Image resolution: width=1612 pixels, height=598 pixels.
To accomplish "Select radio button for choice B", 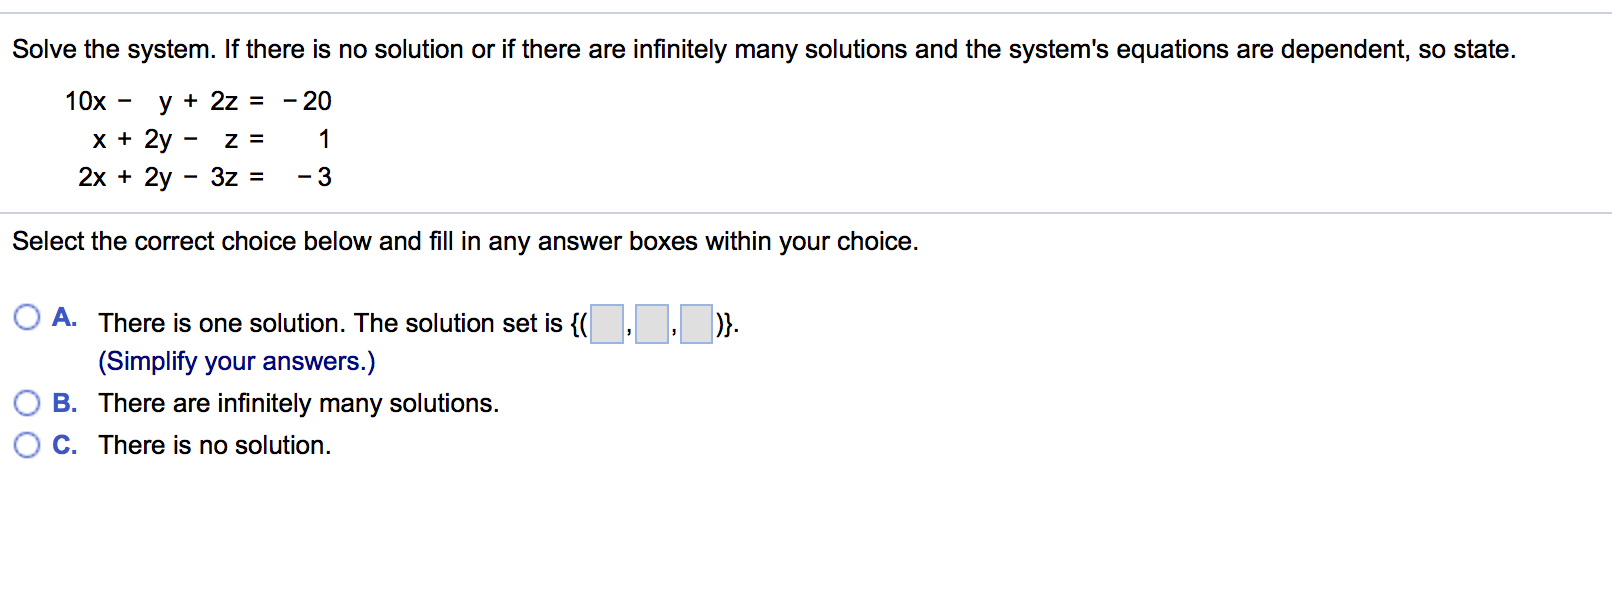I will (x=27, y=402).
